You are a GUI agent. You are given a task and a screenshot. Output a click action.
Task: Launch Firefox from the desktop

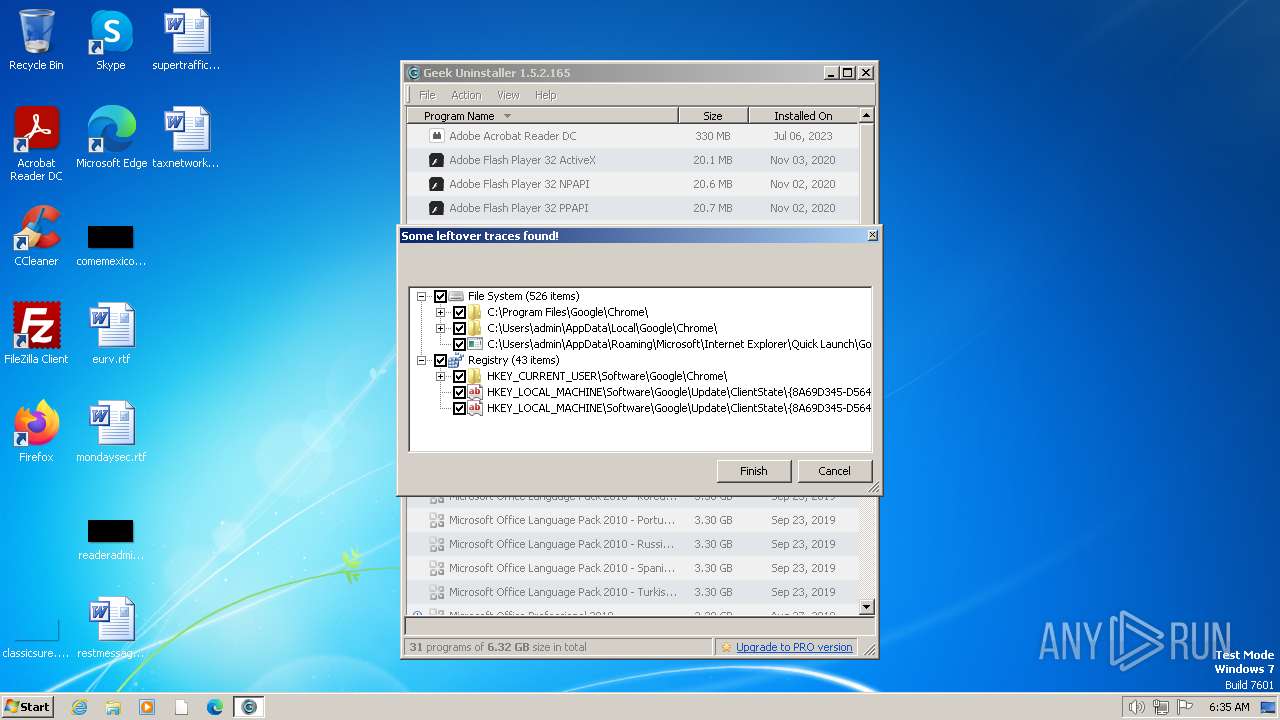[36, 432]
